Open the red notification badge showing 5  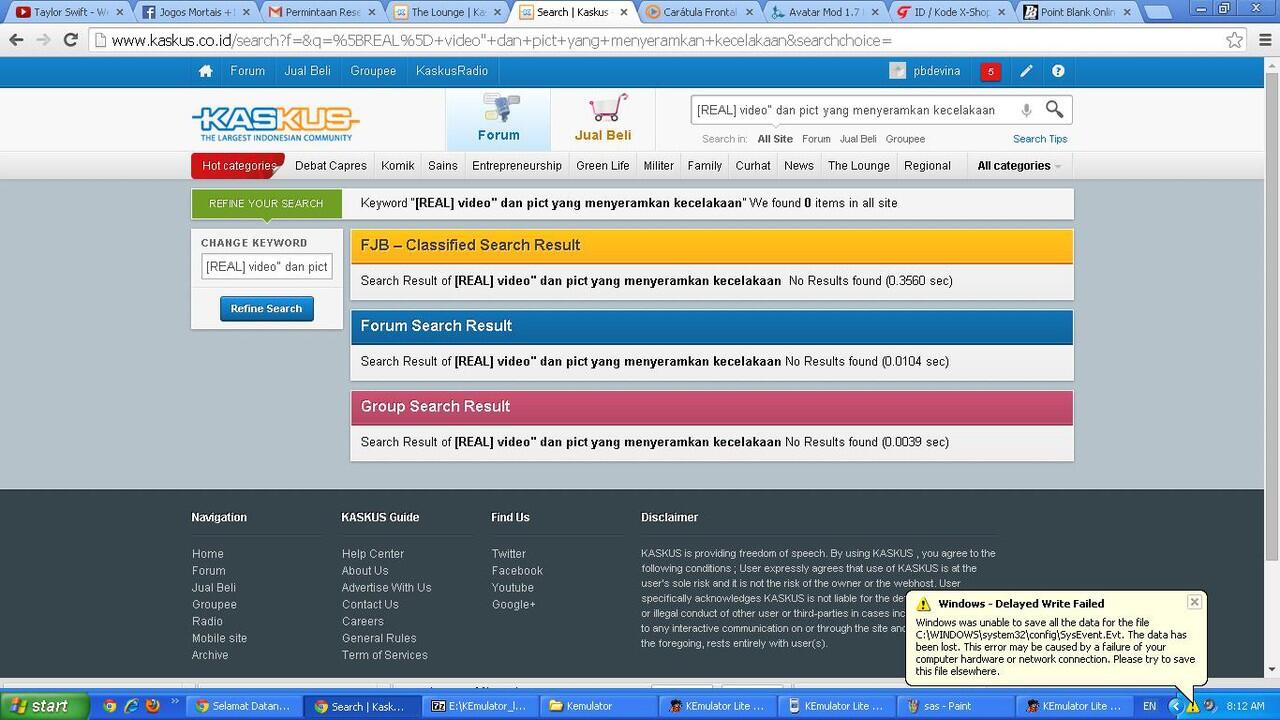[990, 71]
